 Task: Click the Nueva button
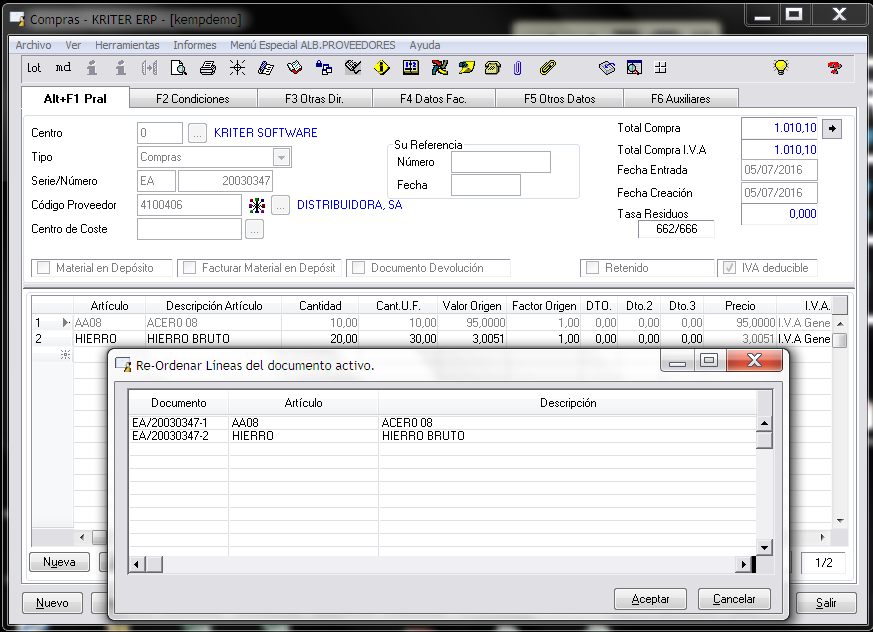click(59, 562)
